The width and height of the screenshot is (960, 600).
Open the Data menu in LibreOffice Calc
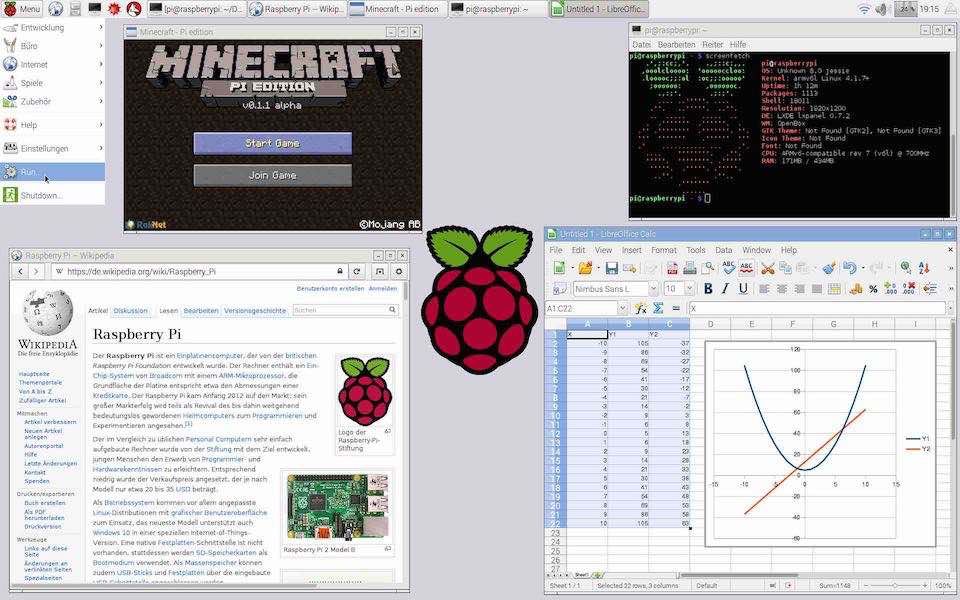(723, 250)
